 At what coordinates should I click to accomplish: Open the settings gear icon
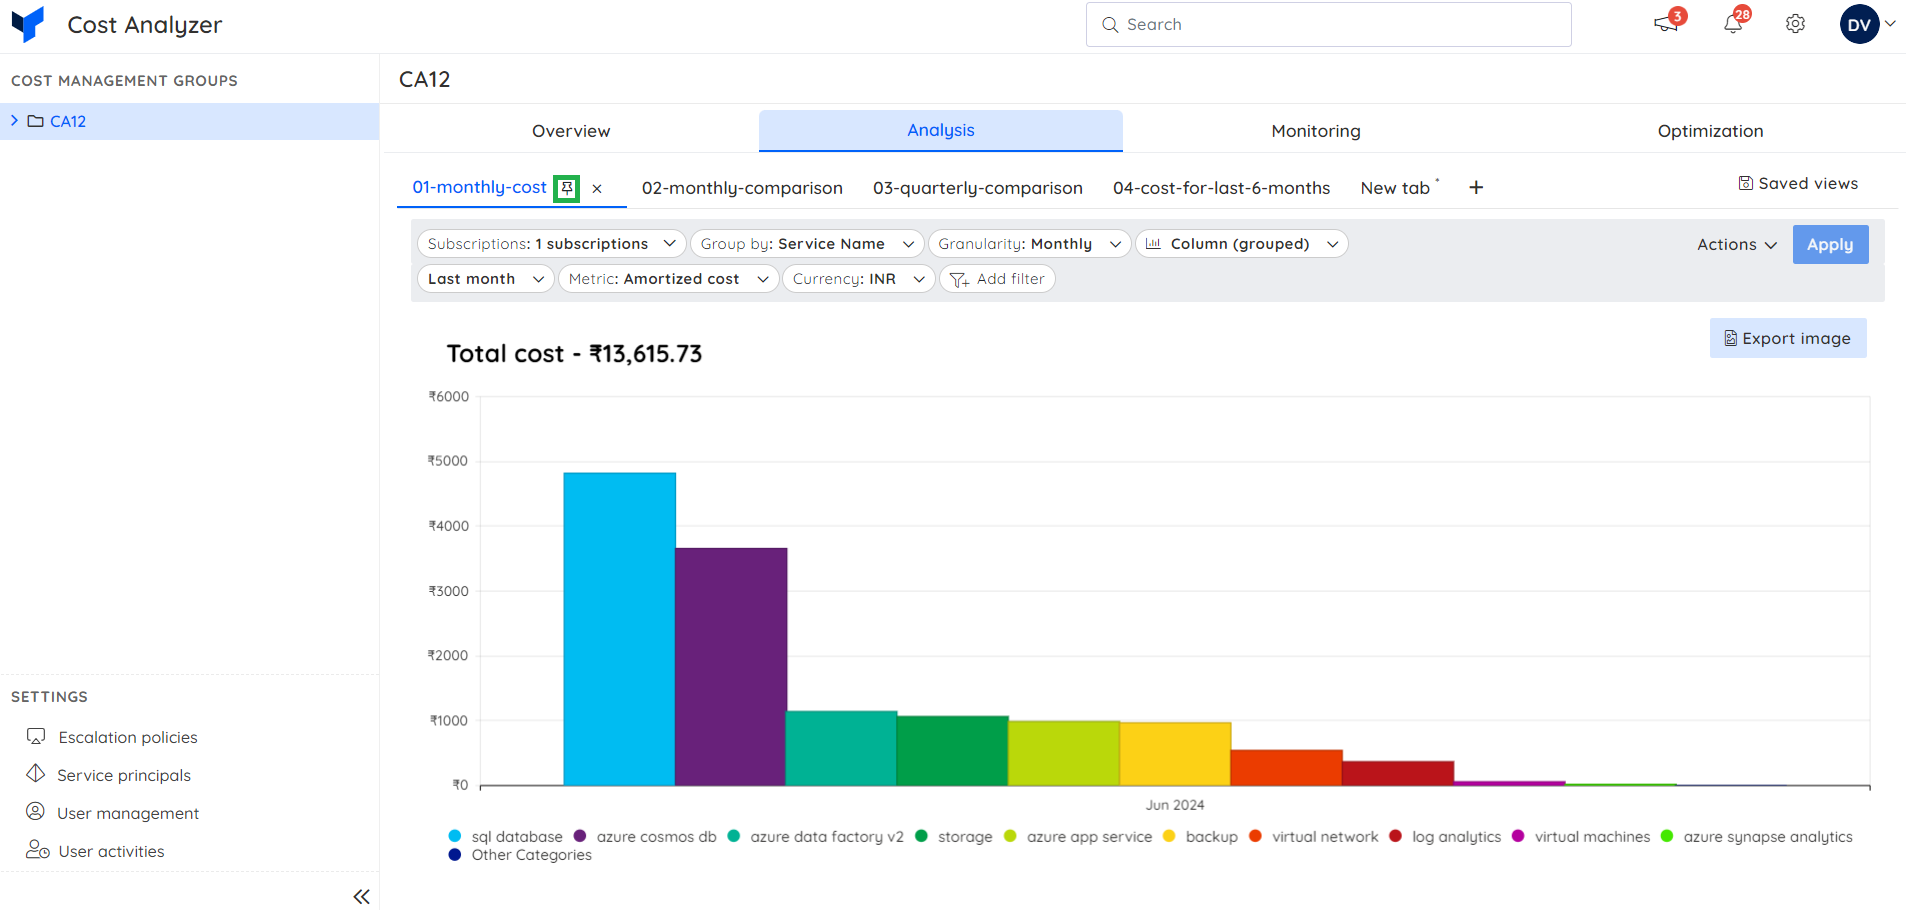click(x=1796, y=24)
